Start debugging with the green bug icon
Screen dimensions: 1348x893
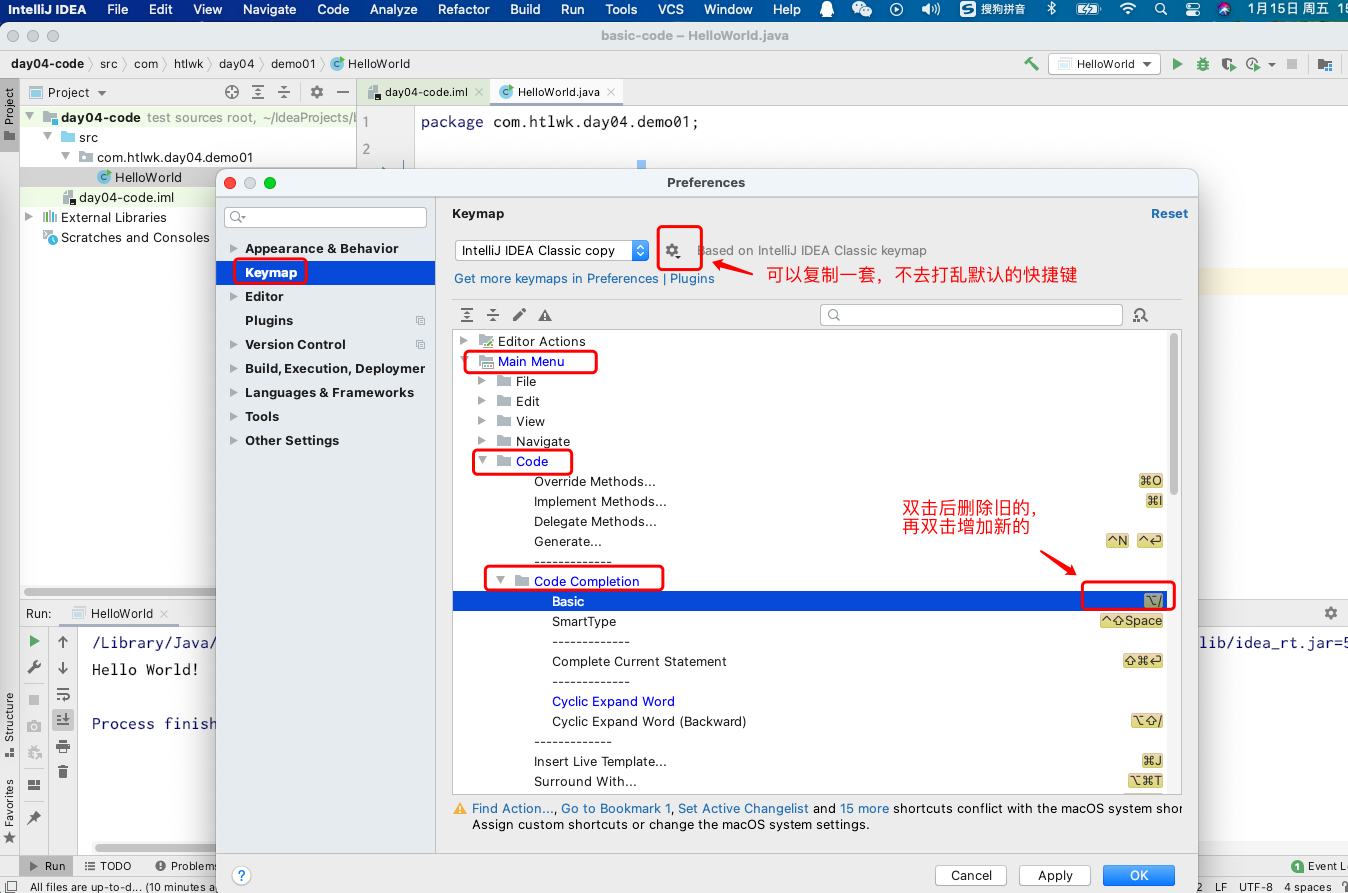point(1203,64)
